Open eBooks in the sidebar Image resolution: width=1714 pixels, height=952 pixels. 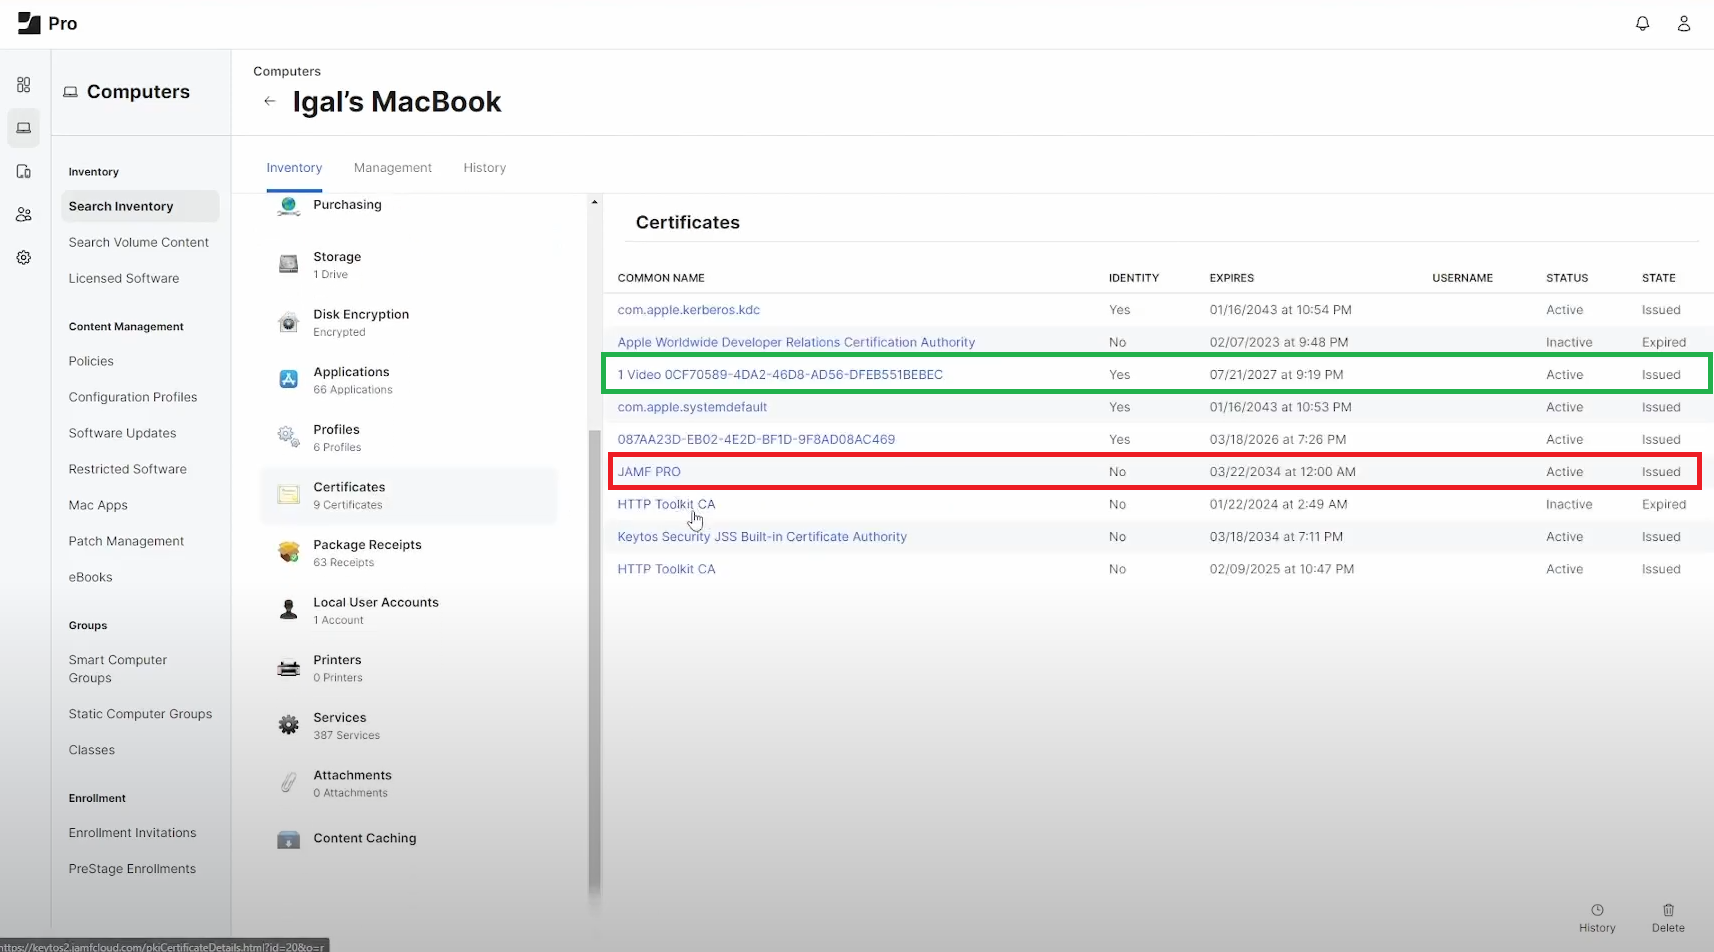point(90,577)
